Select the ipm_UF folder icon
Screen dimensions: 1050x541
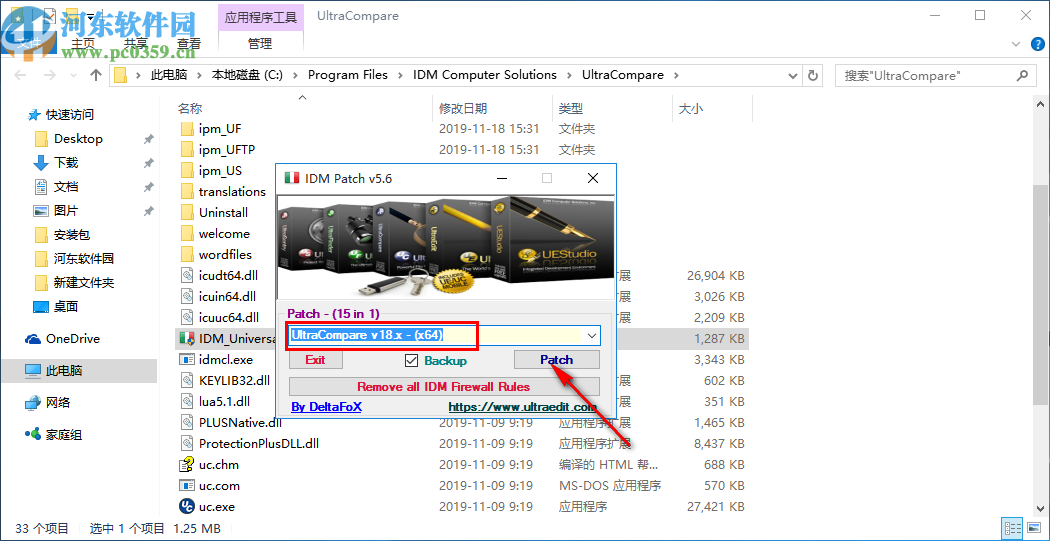point(187,129)
